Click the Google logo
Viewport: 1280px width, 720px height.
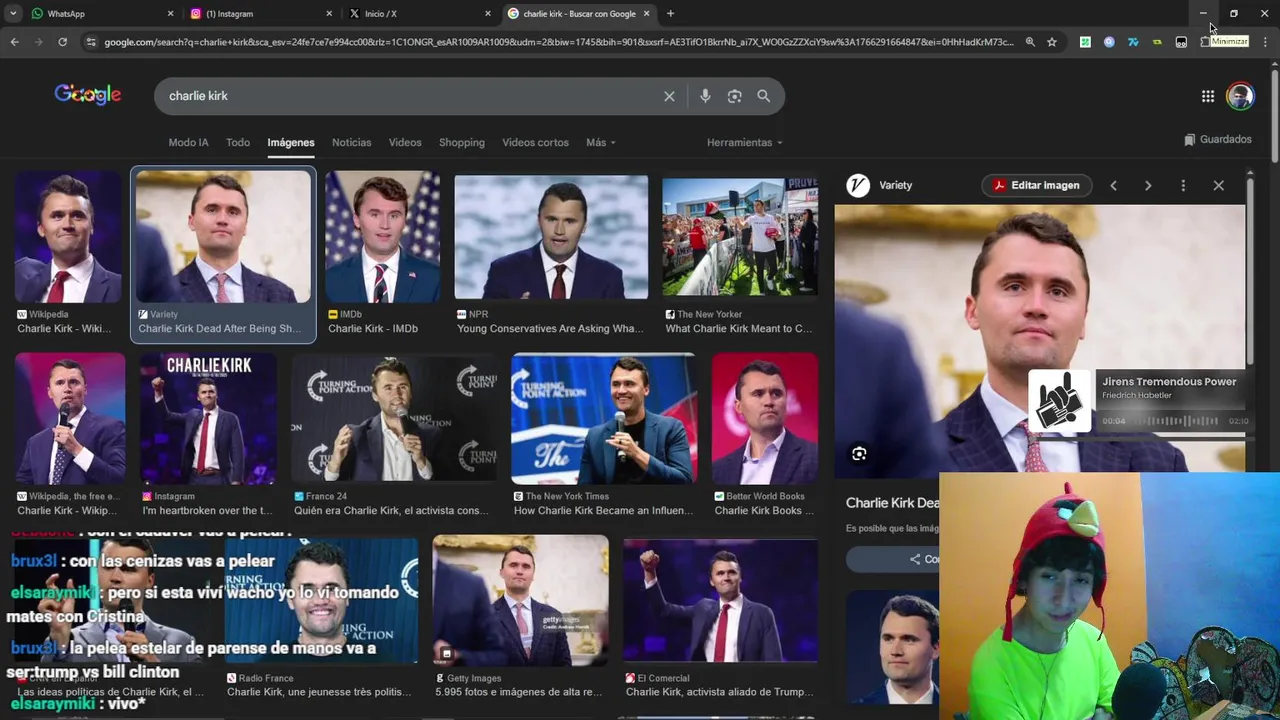pos(88,95)
